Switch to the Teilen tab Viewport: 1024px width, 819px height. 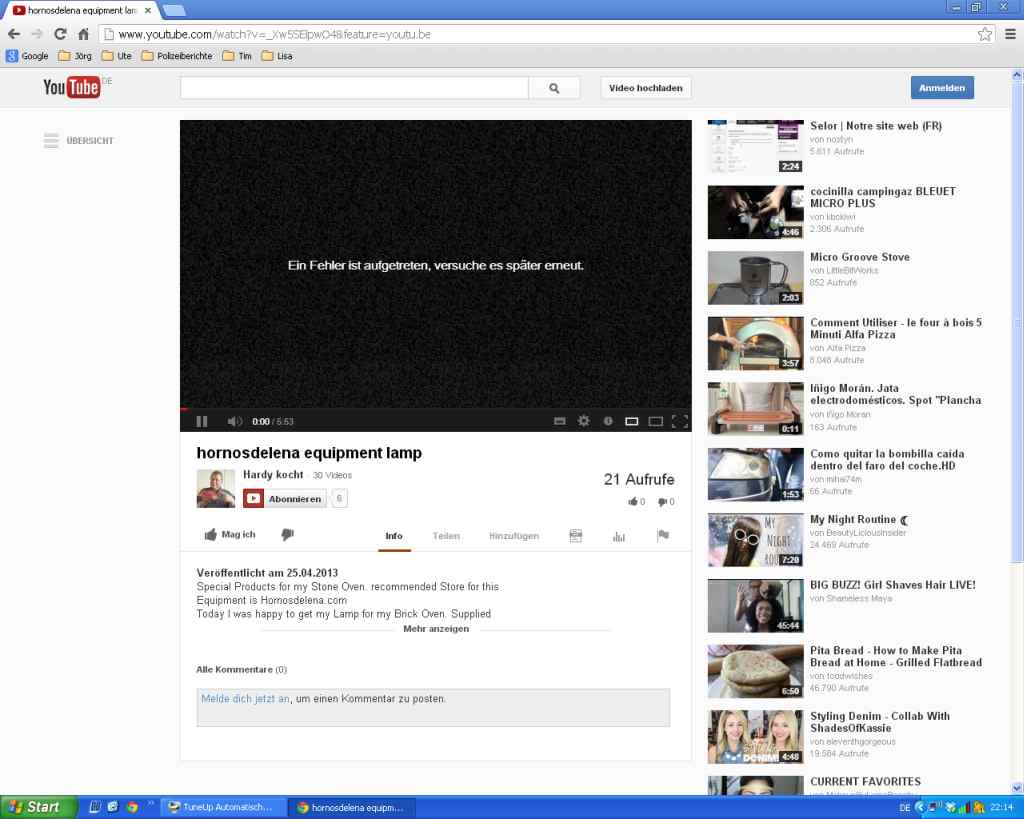click(446, 536)
